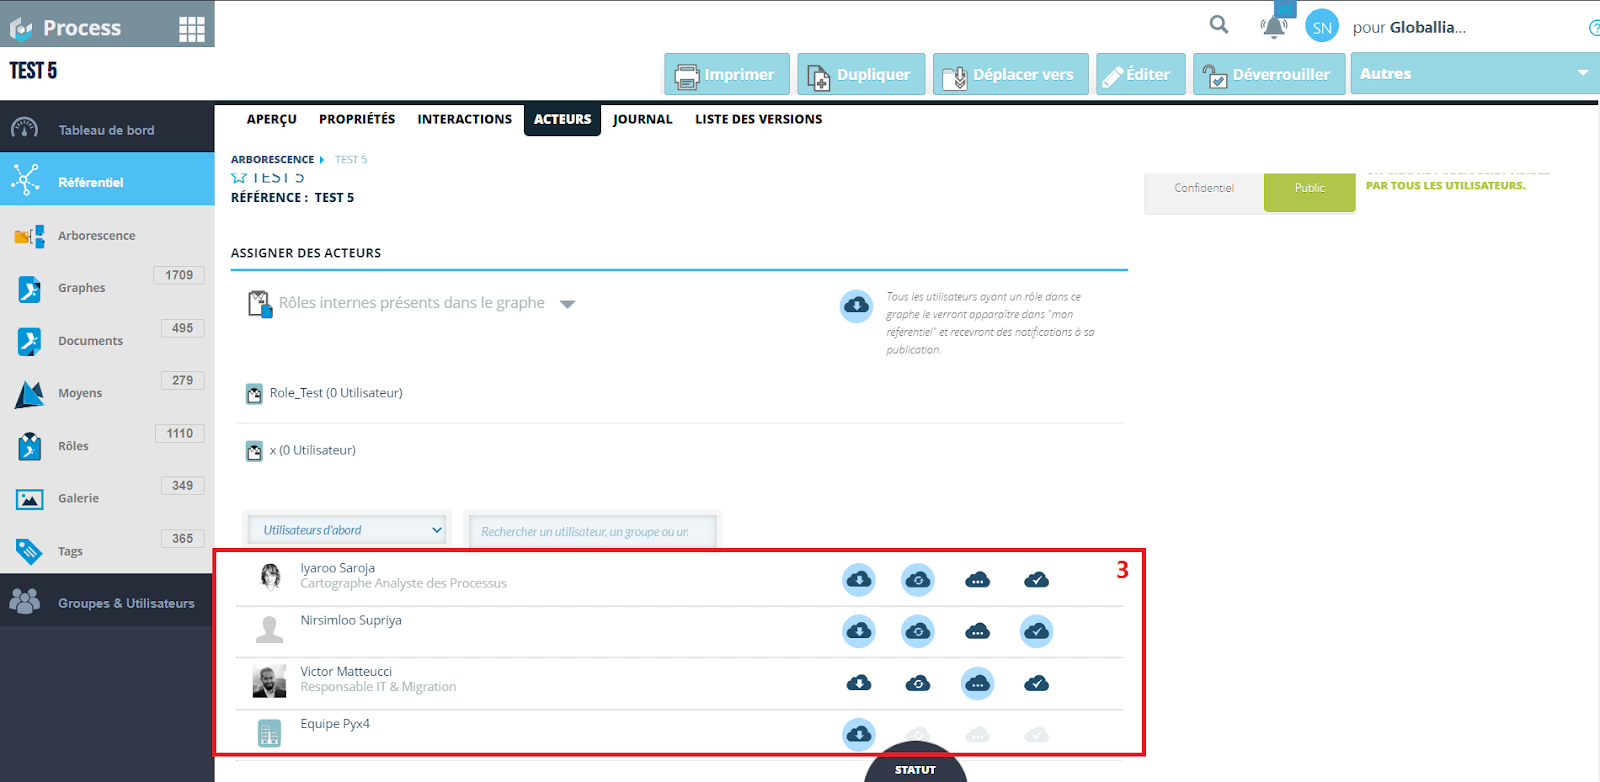Open the Autres actions dropdown
The width and height of the screenshot is (1600, 782).
[x=1475, y=74]
